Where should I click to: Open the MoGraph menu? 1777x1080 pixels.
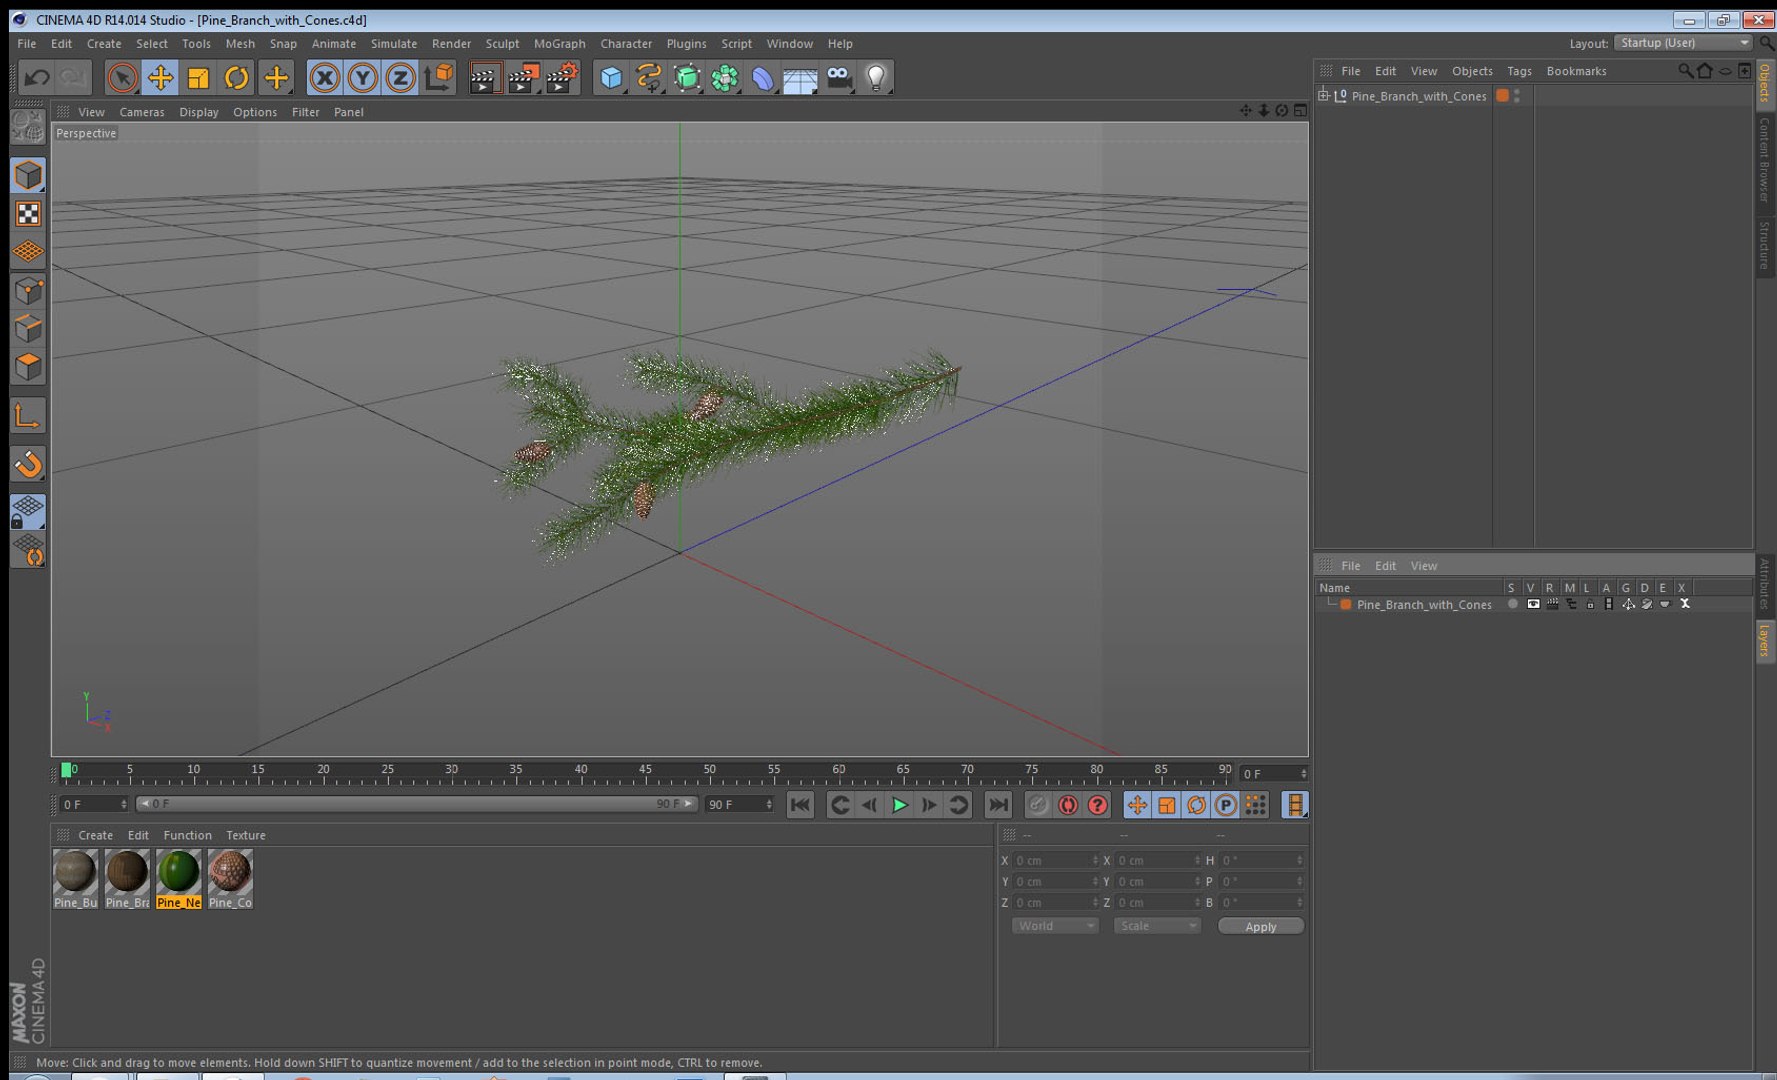[559, 43]
